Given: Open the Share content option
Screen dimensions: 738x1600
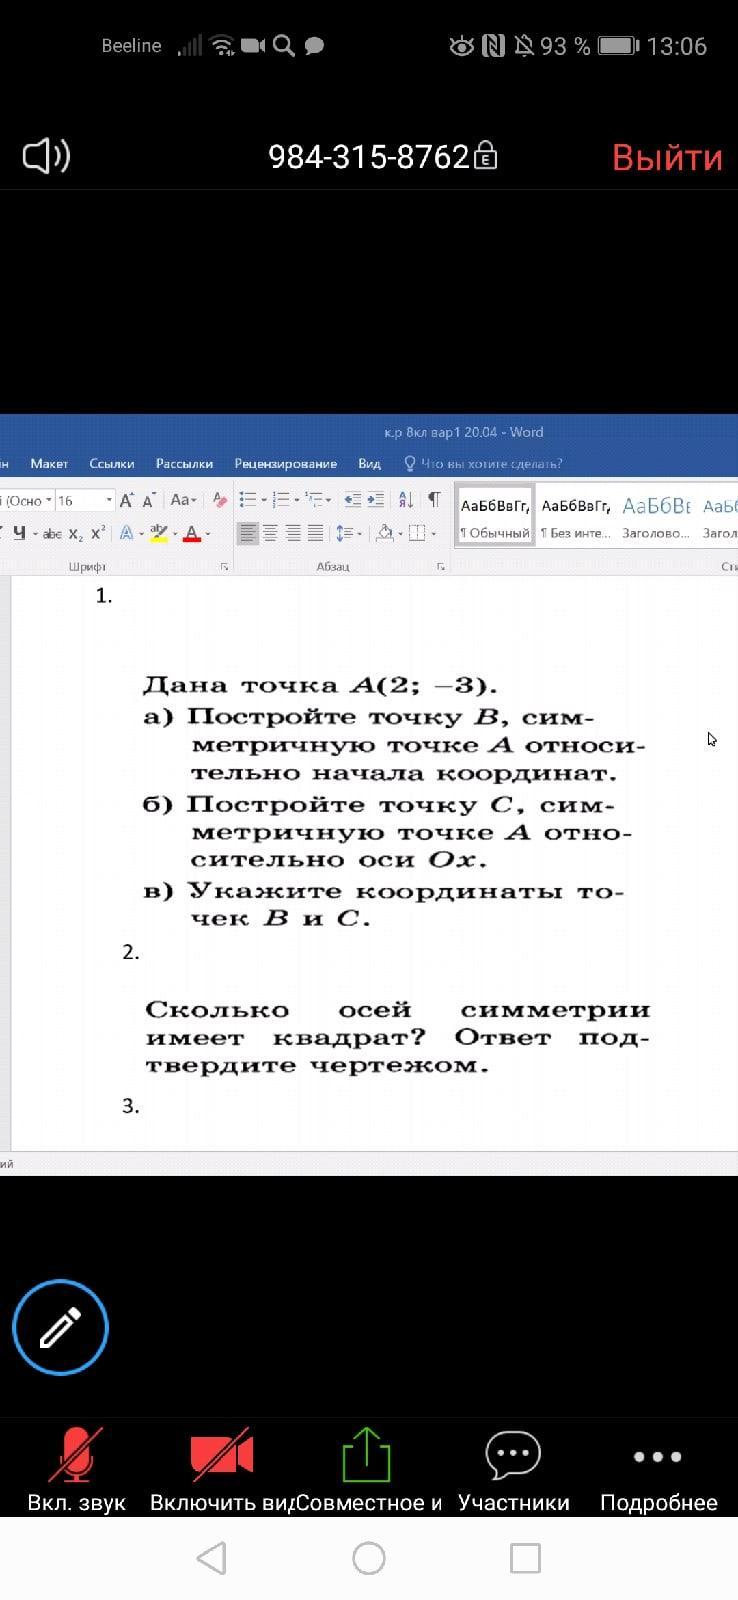Looking at the screenshot, I should click(367, 1468).
